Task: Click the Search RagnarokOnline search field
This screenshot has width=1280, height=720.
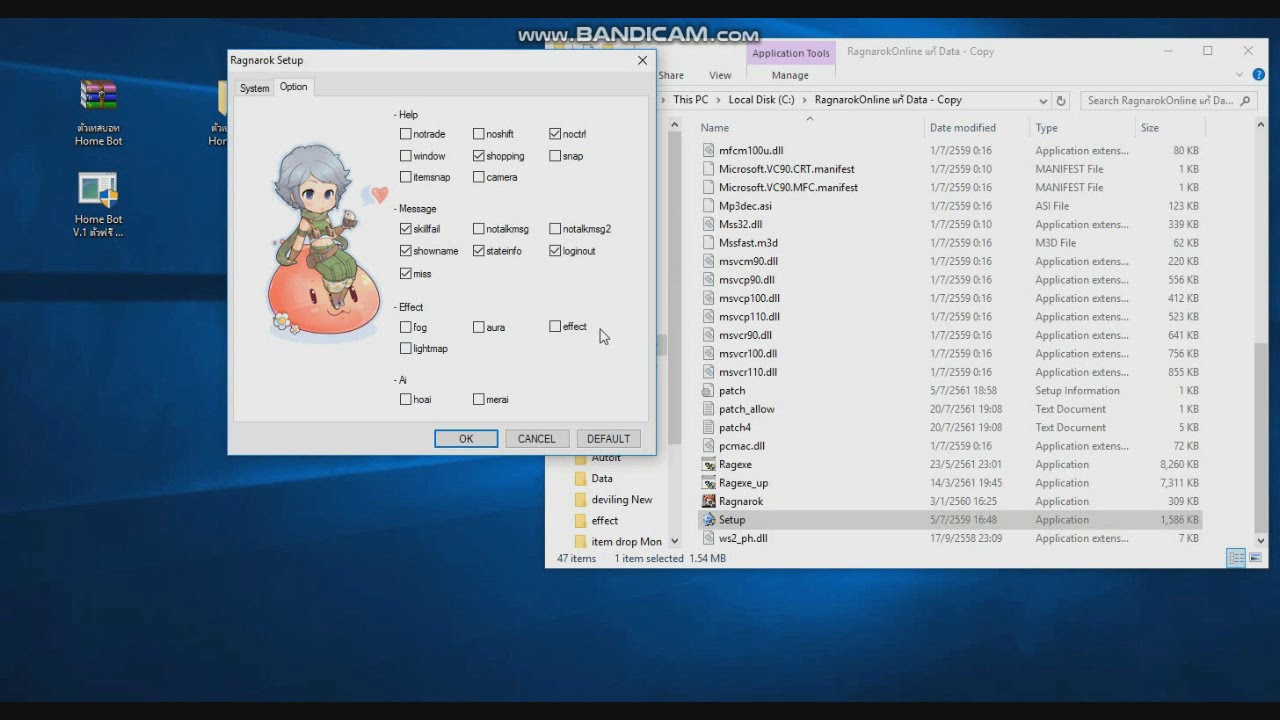Action: (1169, 100)
